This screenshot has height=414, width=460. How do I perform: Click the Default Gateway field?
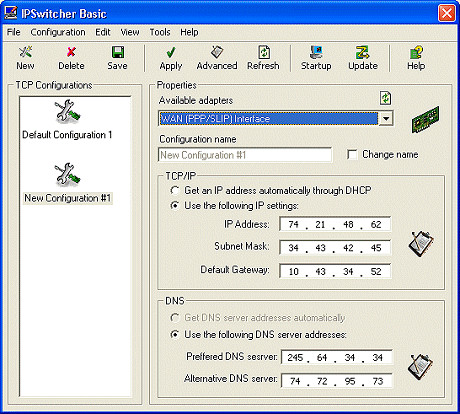[335, 271]
